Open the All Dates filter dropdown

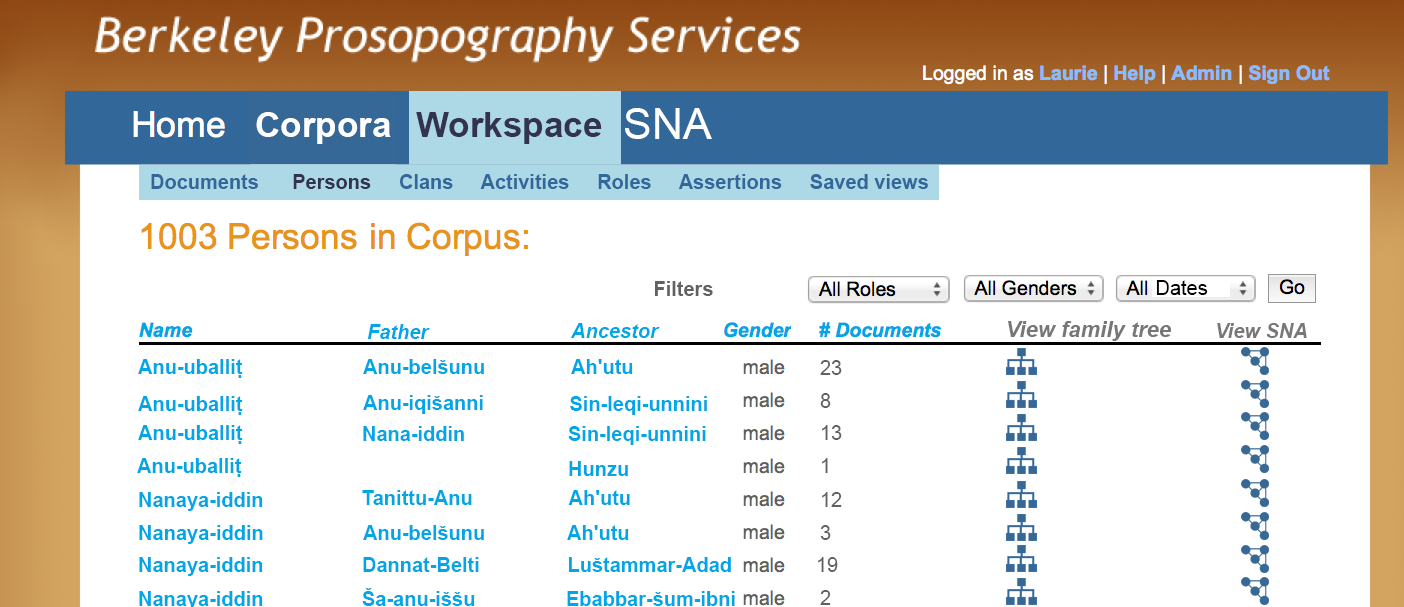click(1185, 288)
